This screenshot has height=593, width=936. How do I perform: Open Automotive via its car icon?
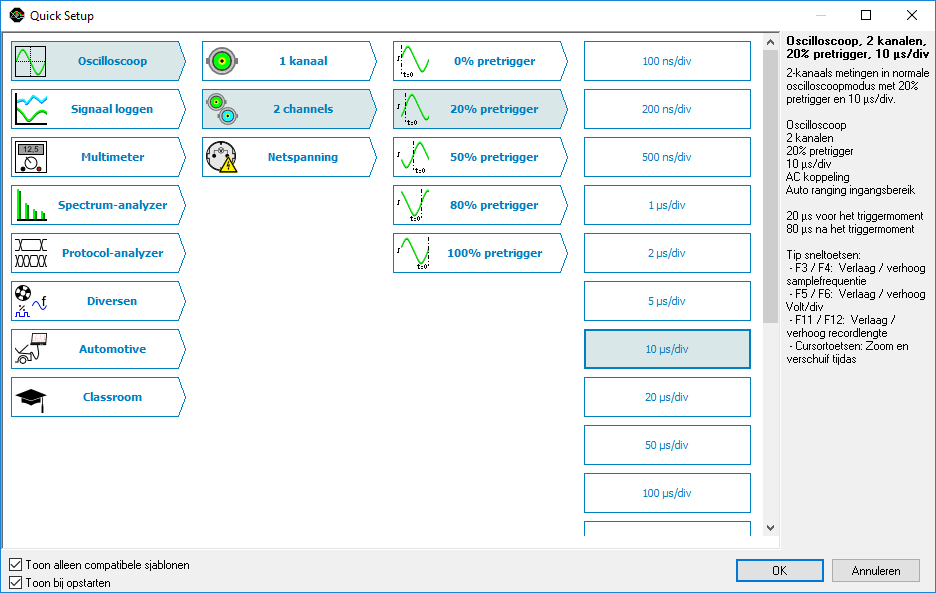30,349
